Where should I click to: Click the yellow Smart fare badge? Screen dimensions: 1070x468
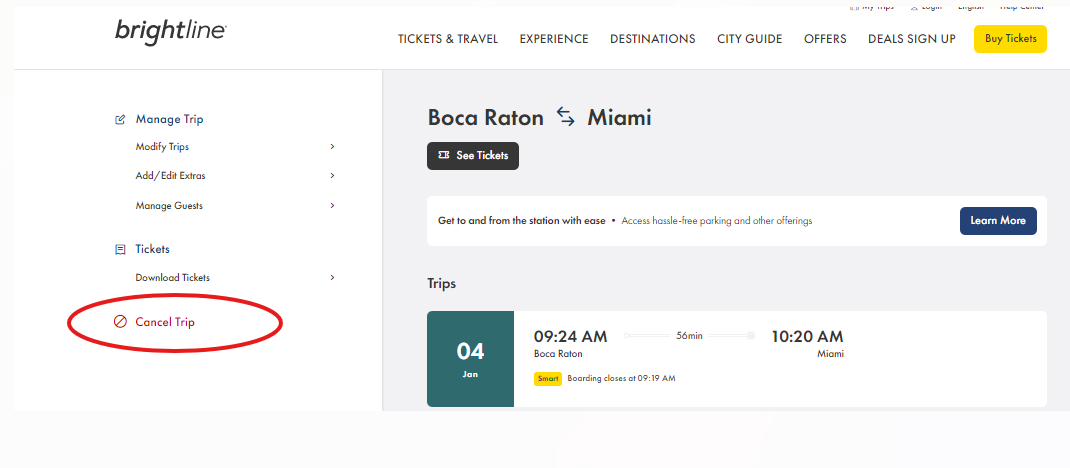pyautogui.click(x=548, y=379)
